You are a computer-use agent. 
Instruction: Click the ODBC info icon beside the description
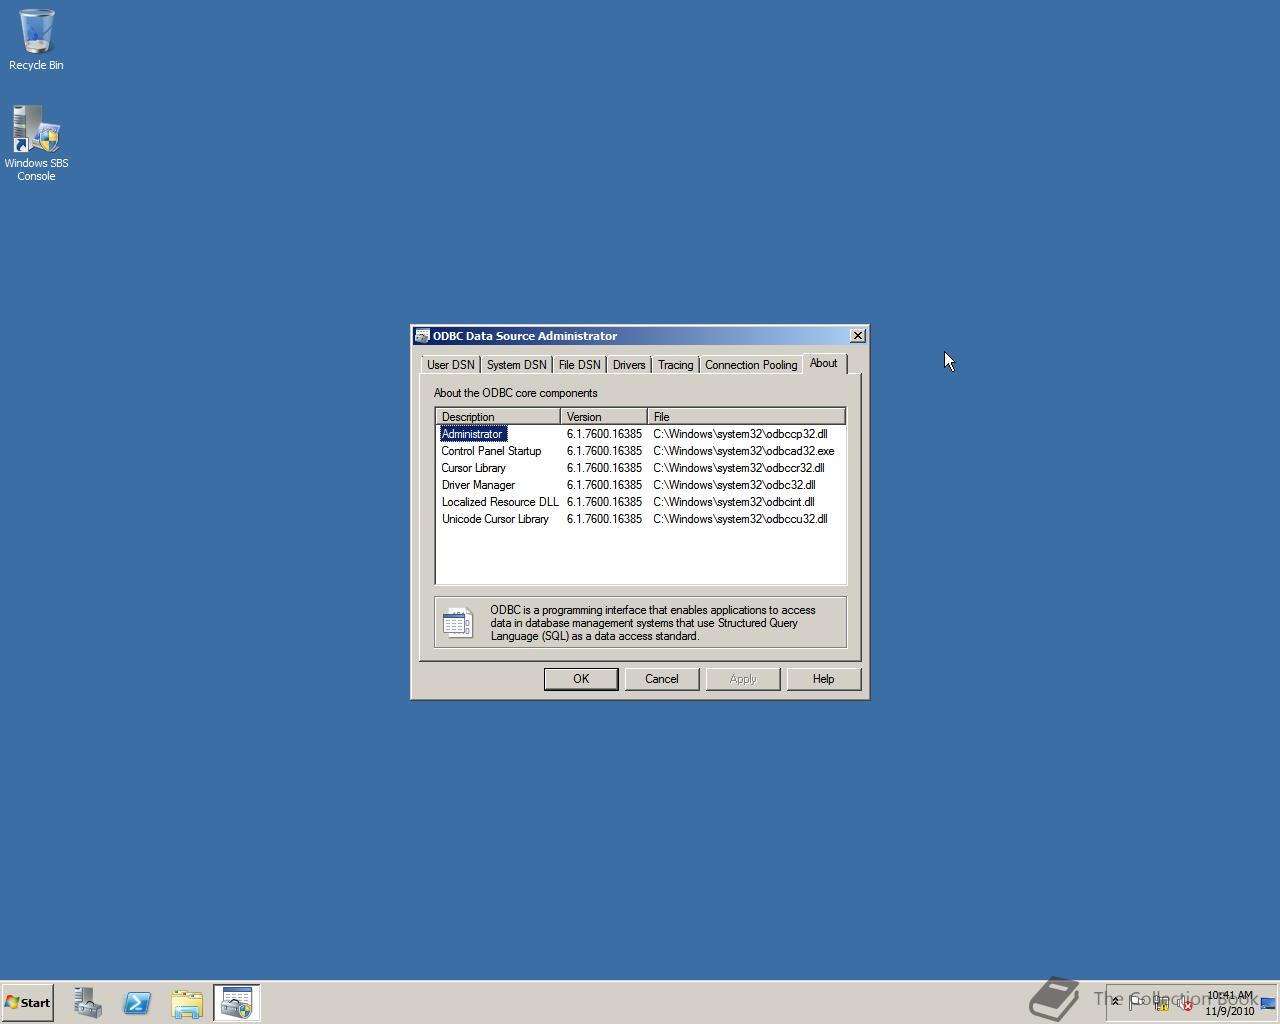pos(458,622)
